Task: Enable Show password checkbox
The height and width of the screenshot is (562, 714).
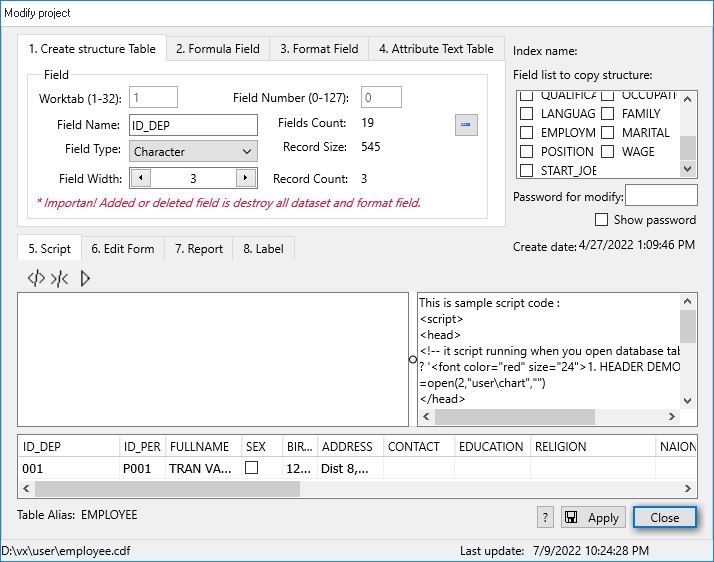Action: [x=601, y=220]
